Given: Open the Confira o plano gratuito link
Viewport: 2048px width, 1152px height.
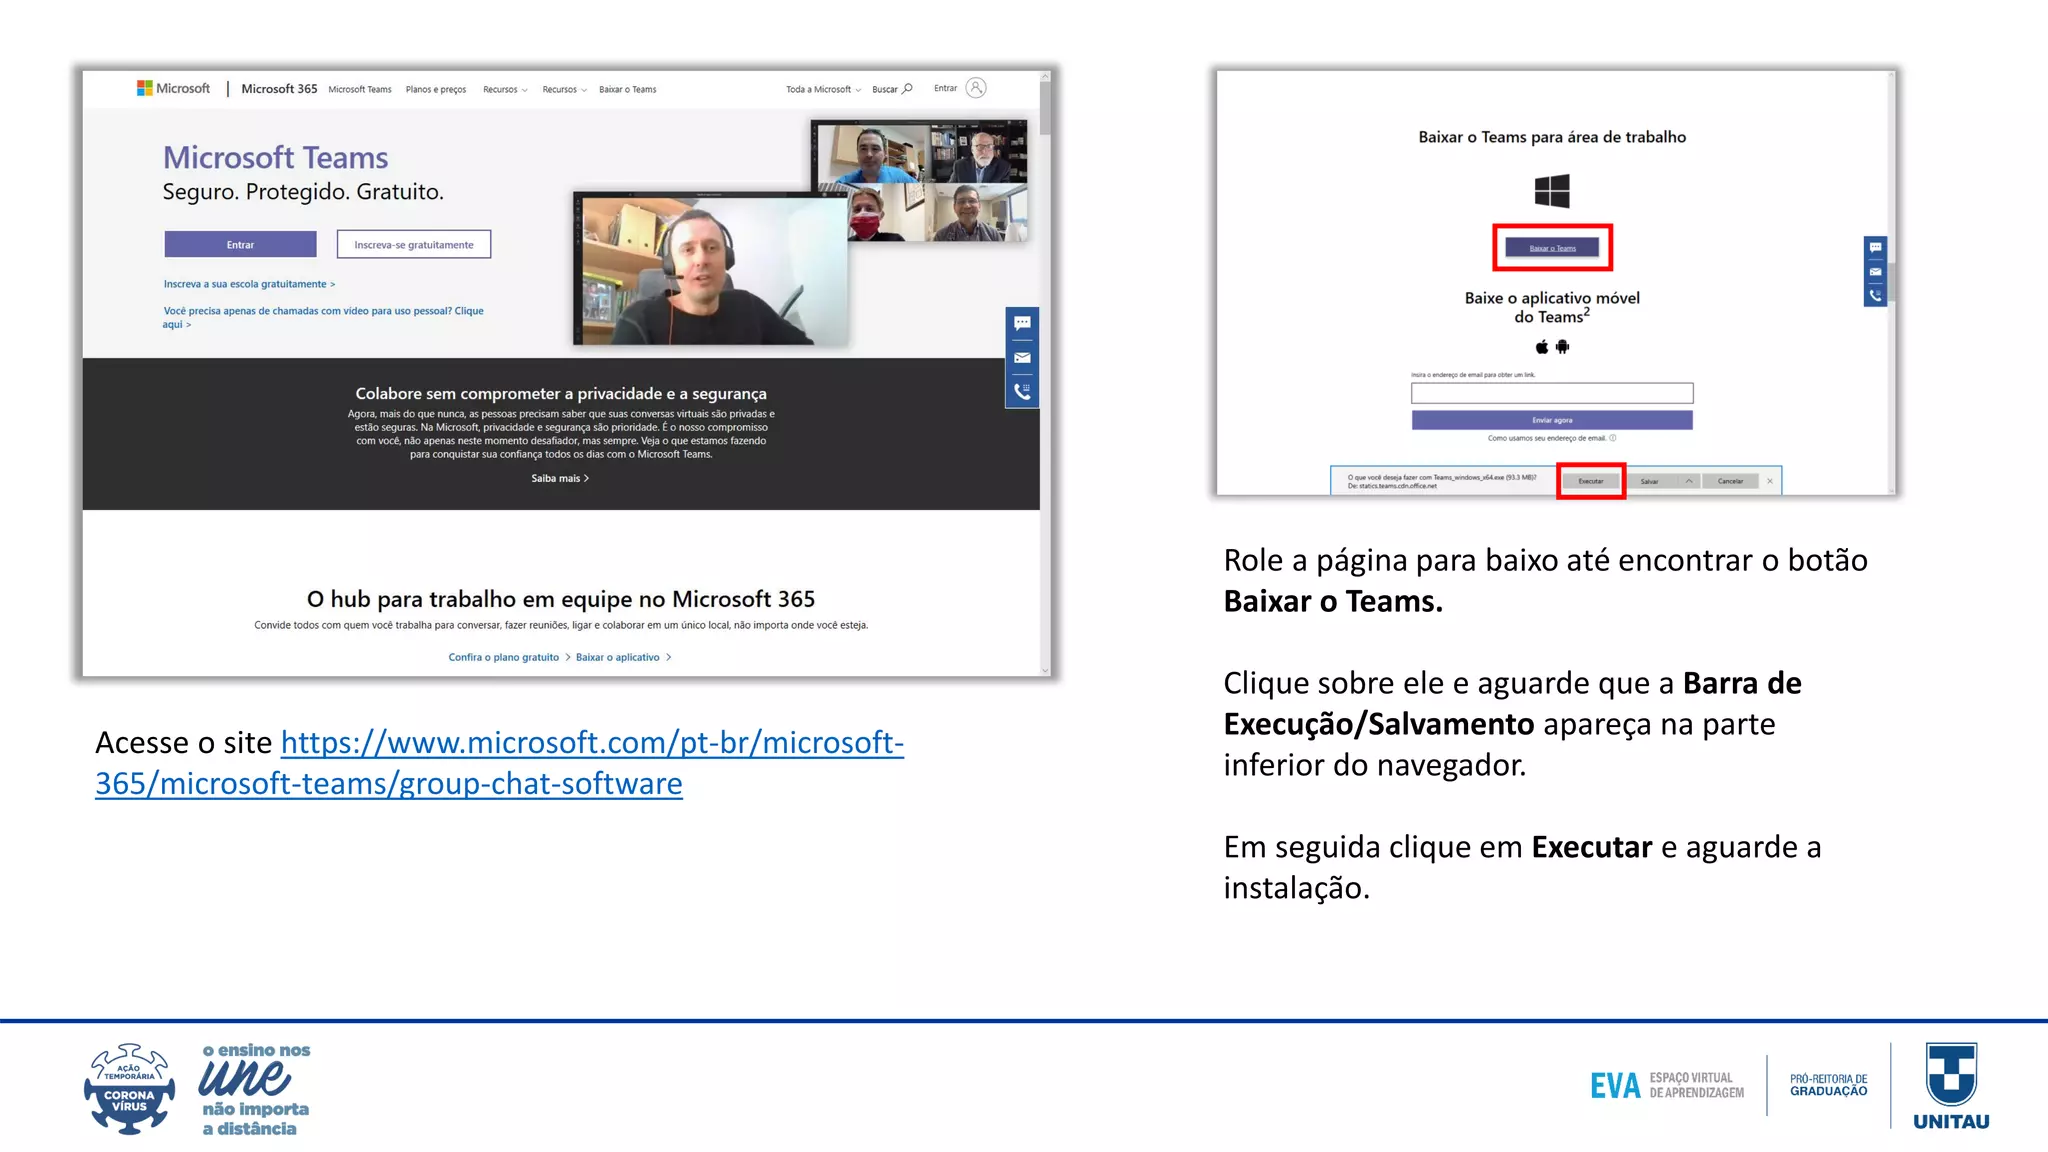Looking at the screenshot, I should tap(508, 657).
